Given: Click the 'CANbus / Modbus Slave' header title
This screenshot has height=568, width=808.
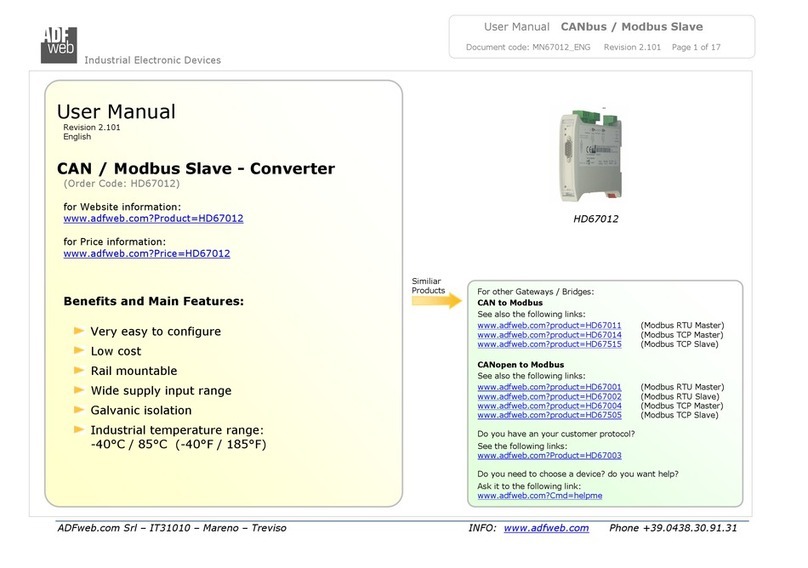Looking at the screenshot, I should coord(632,27).
